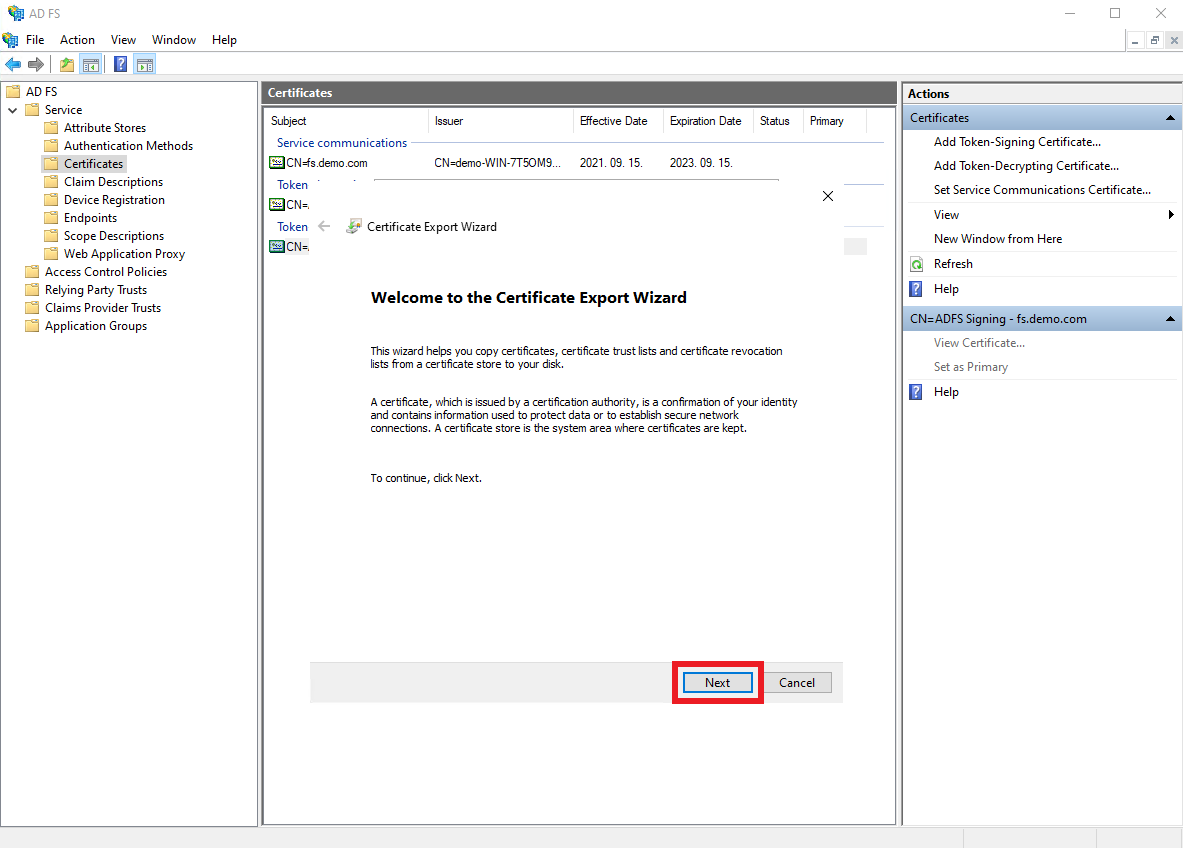
Task: Open Add Token-Signing Certificate link
Action: pos(1017,141)
